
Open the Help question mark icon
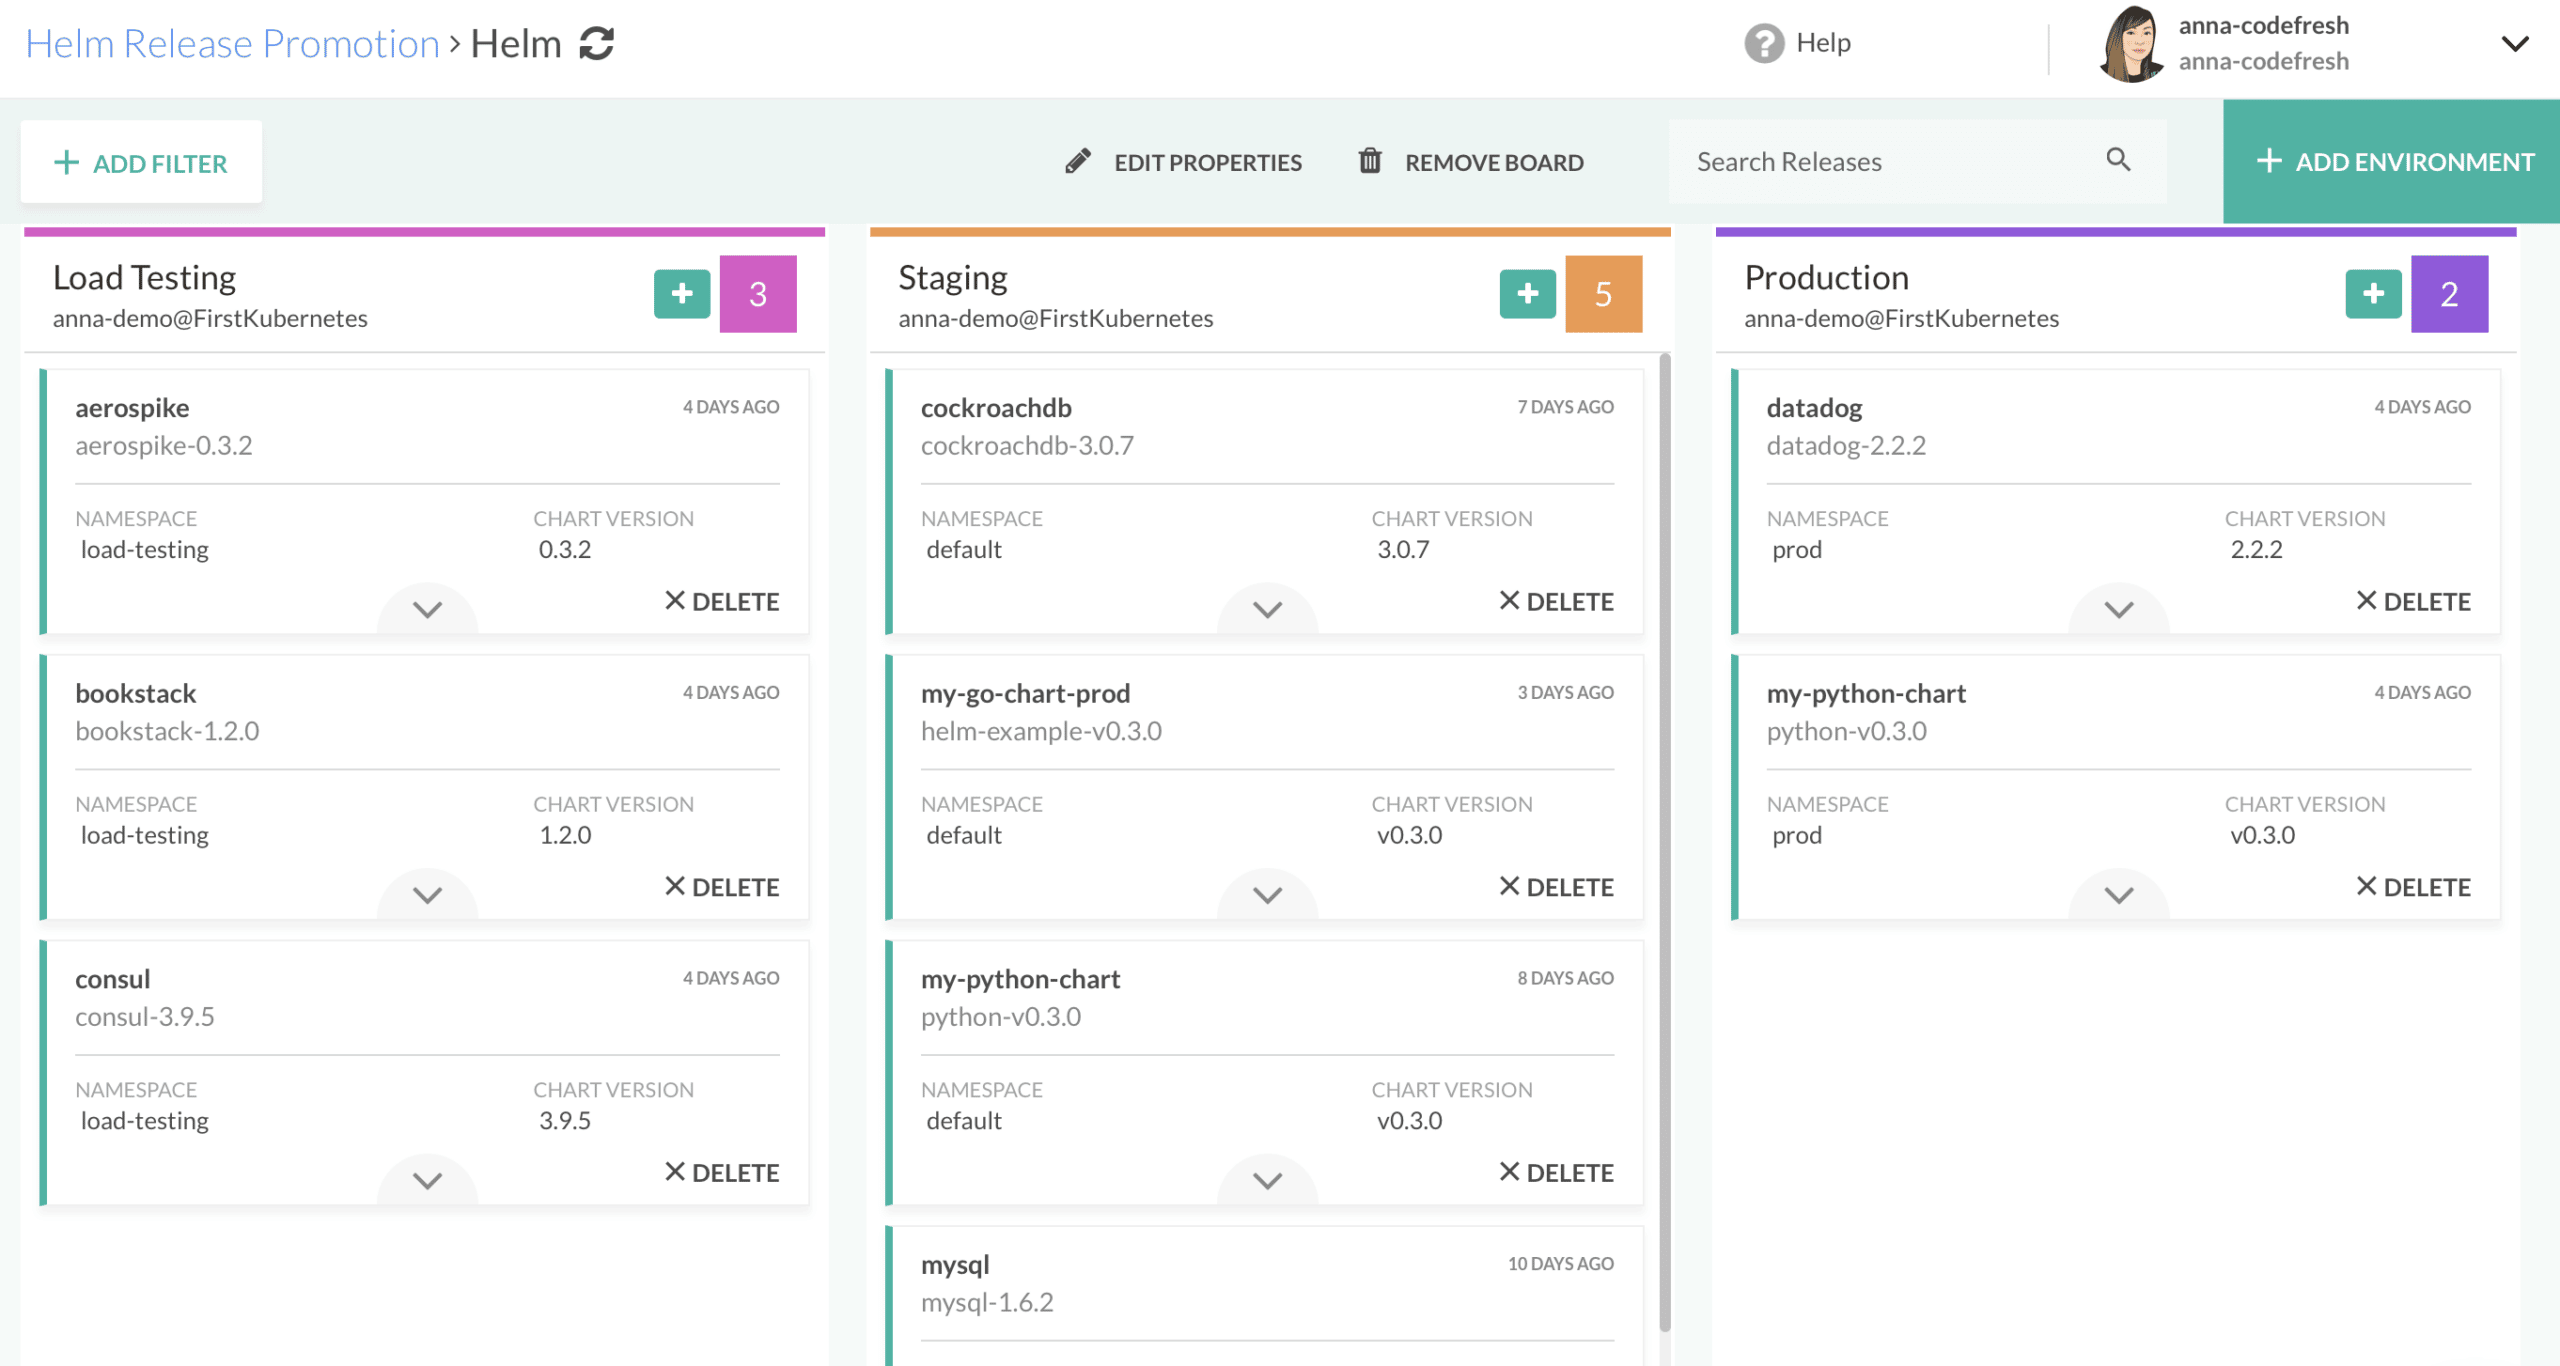coord(1764,43)
